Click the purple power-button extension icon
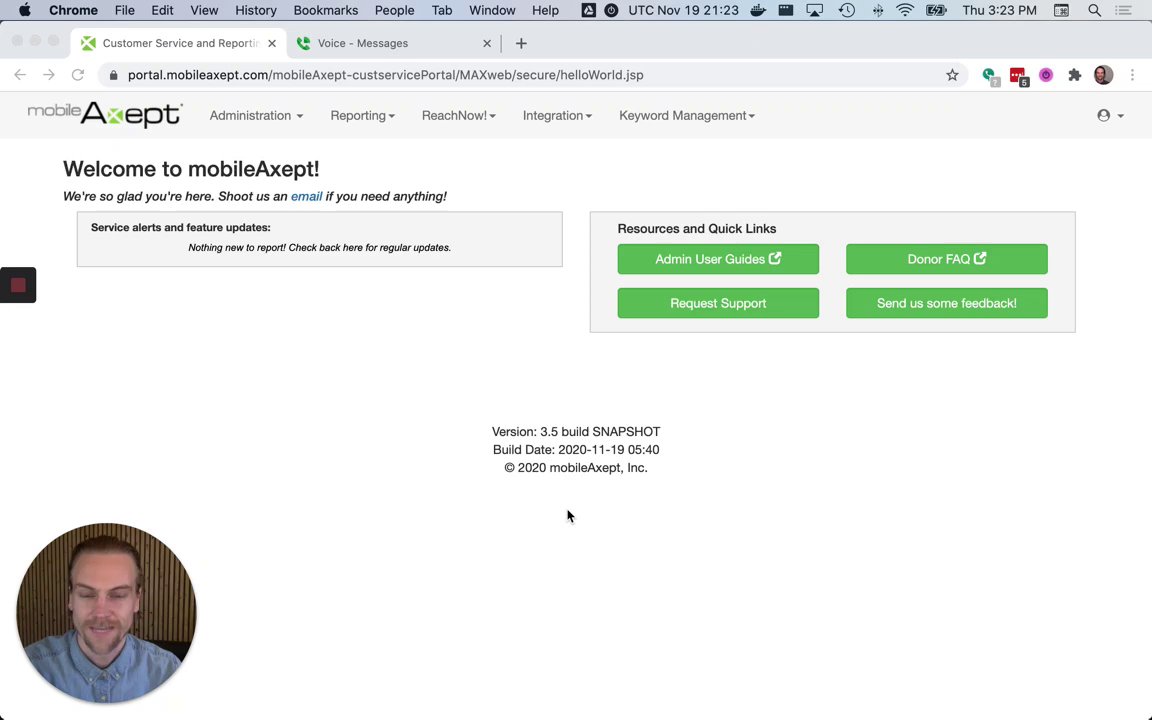Image resolution: width=1152 pixels, height=720 pixels. (1046, 75)
